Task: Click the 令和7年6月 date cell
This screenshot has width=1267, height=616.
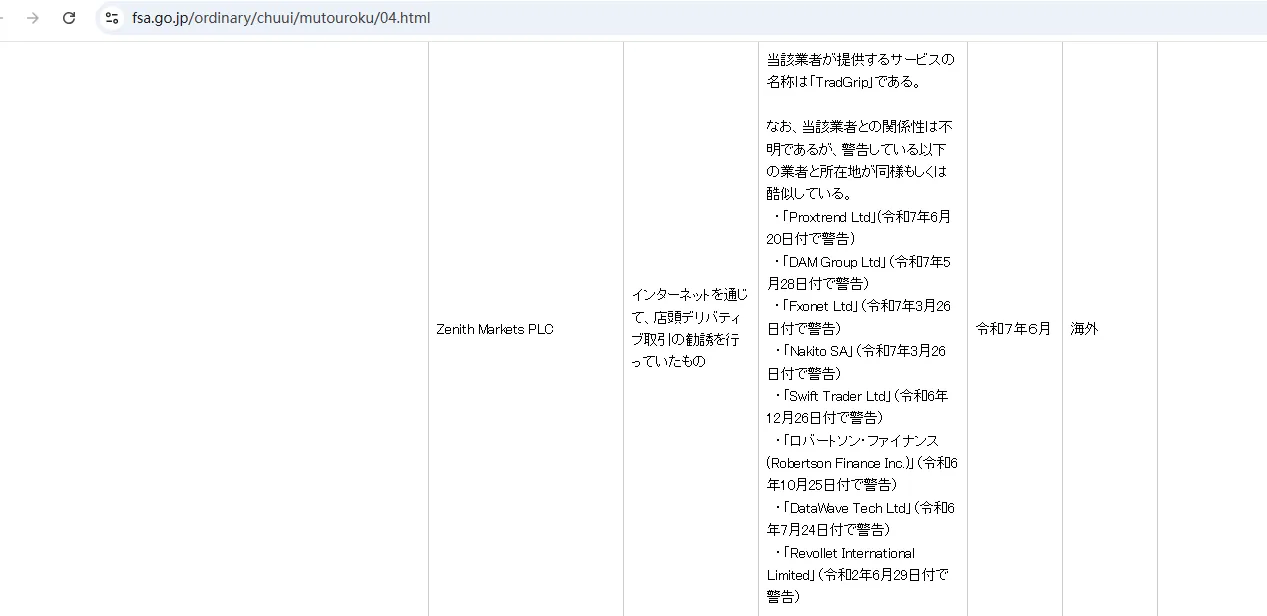Action: click(1013, 329)
